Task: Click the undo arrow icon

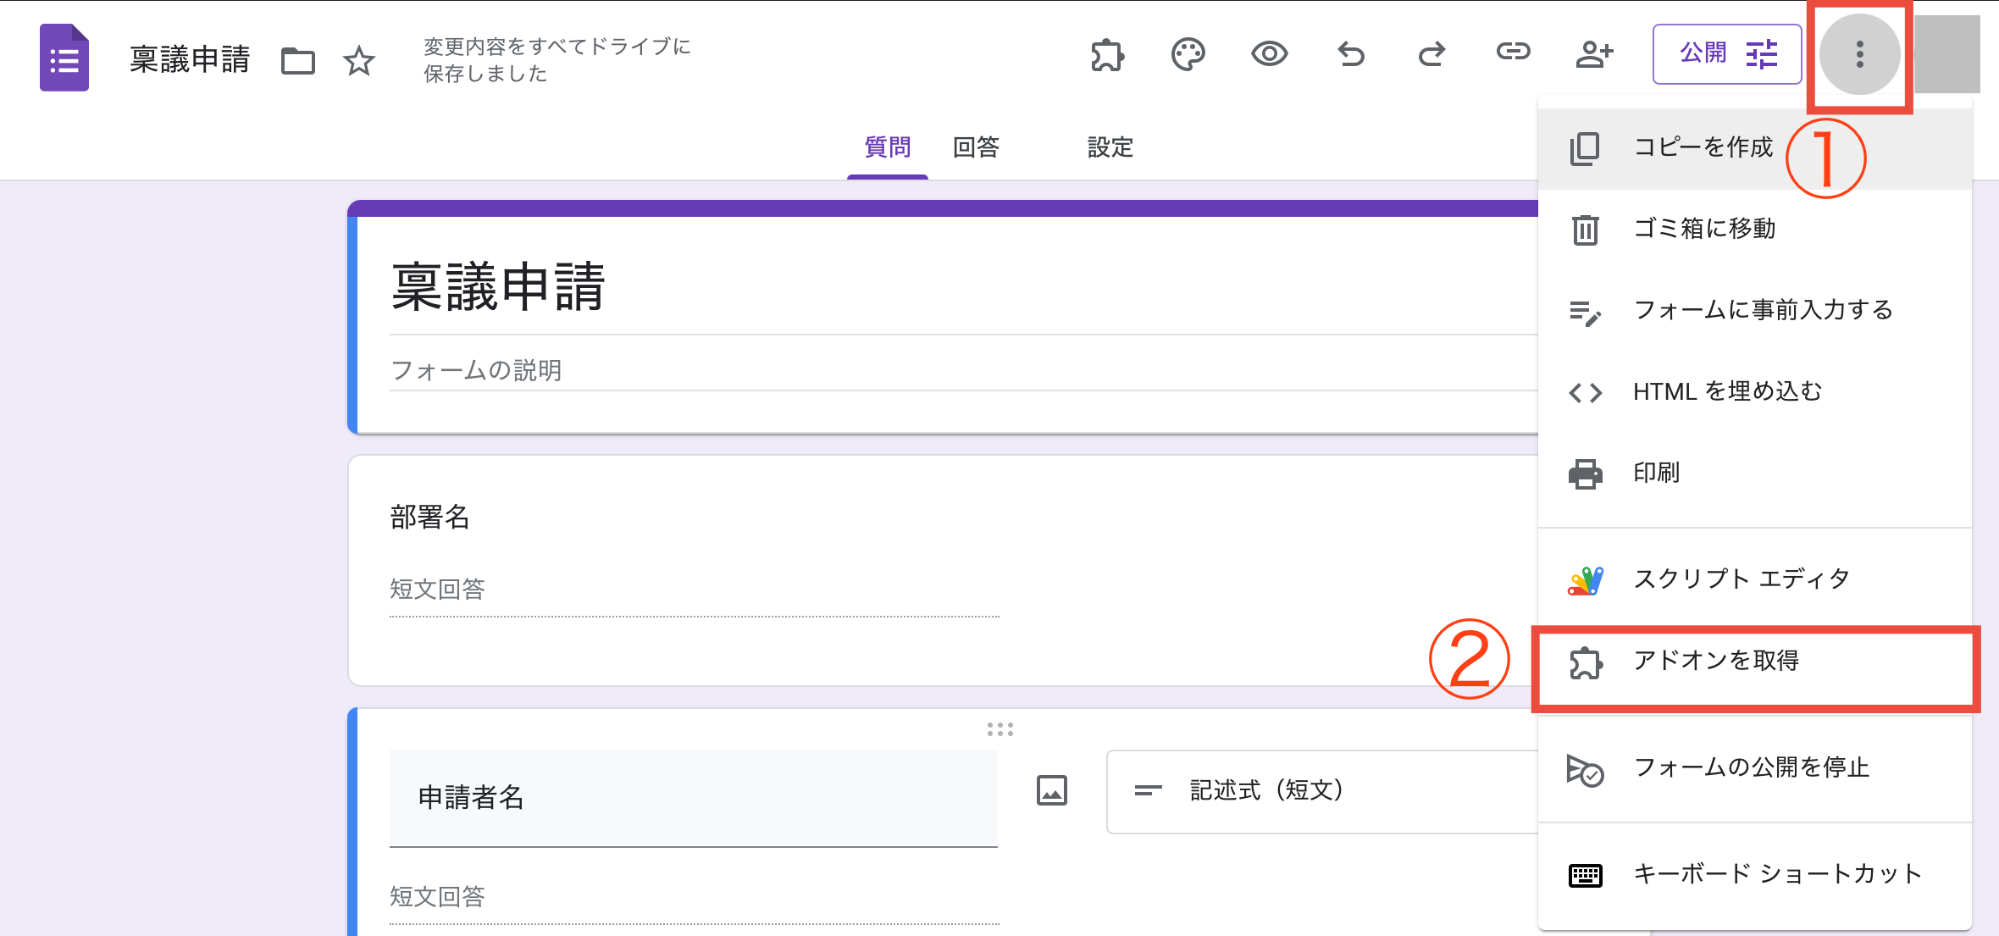Action: [x=1351, y=54]
